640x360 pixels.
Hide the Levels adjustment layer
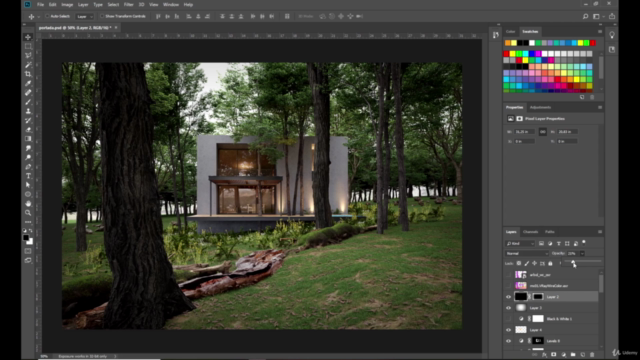[509, 341]
